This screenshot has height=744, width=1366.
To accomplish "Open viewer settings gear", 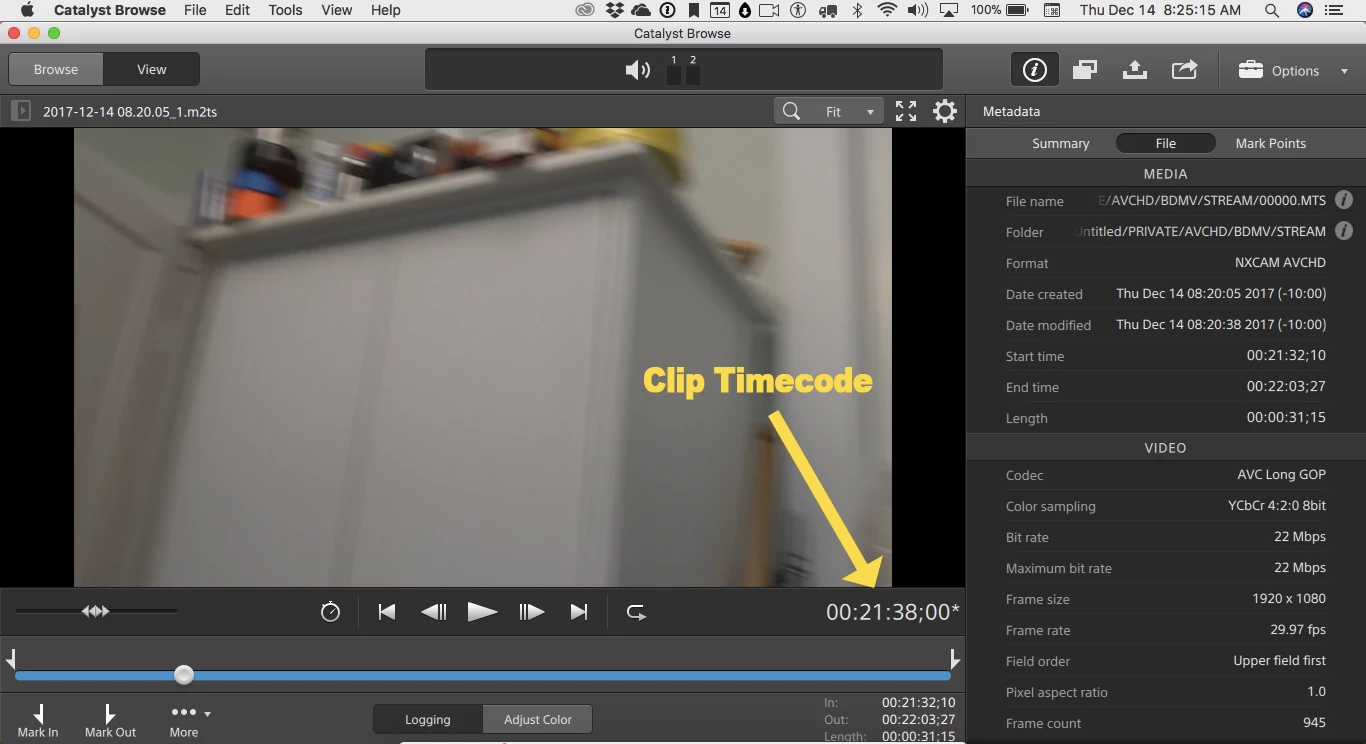I will pyautogui.click(x=945, y=111).
